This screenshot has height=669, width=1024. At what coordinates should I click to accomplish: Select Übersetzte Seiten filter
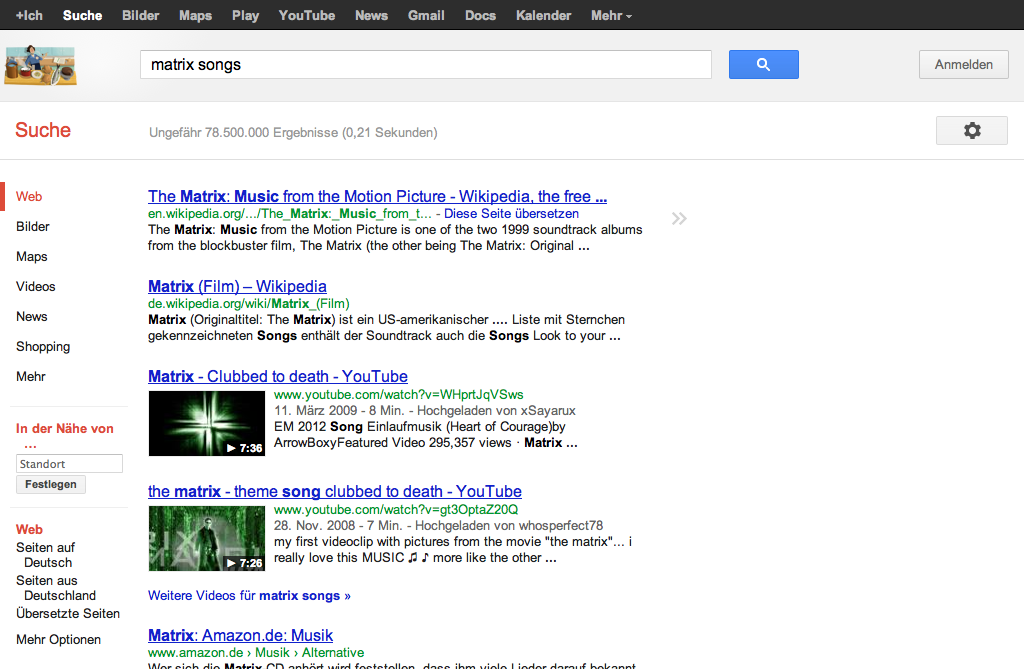pyautogui.click(x=68, y=613)
